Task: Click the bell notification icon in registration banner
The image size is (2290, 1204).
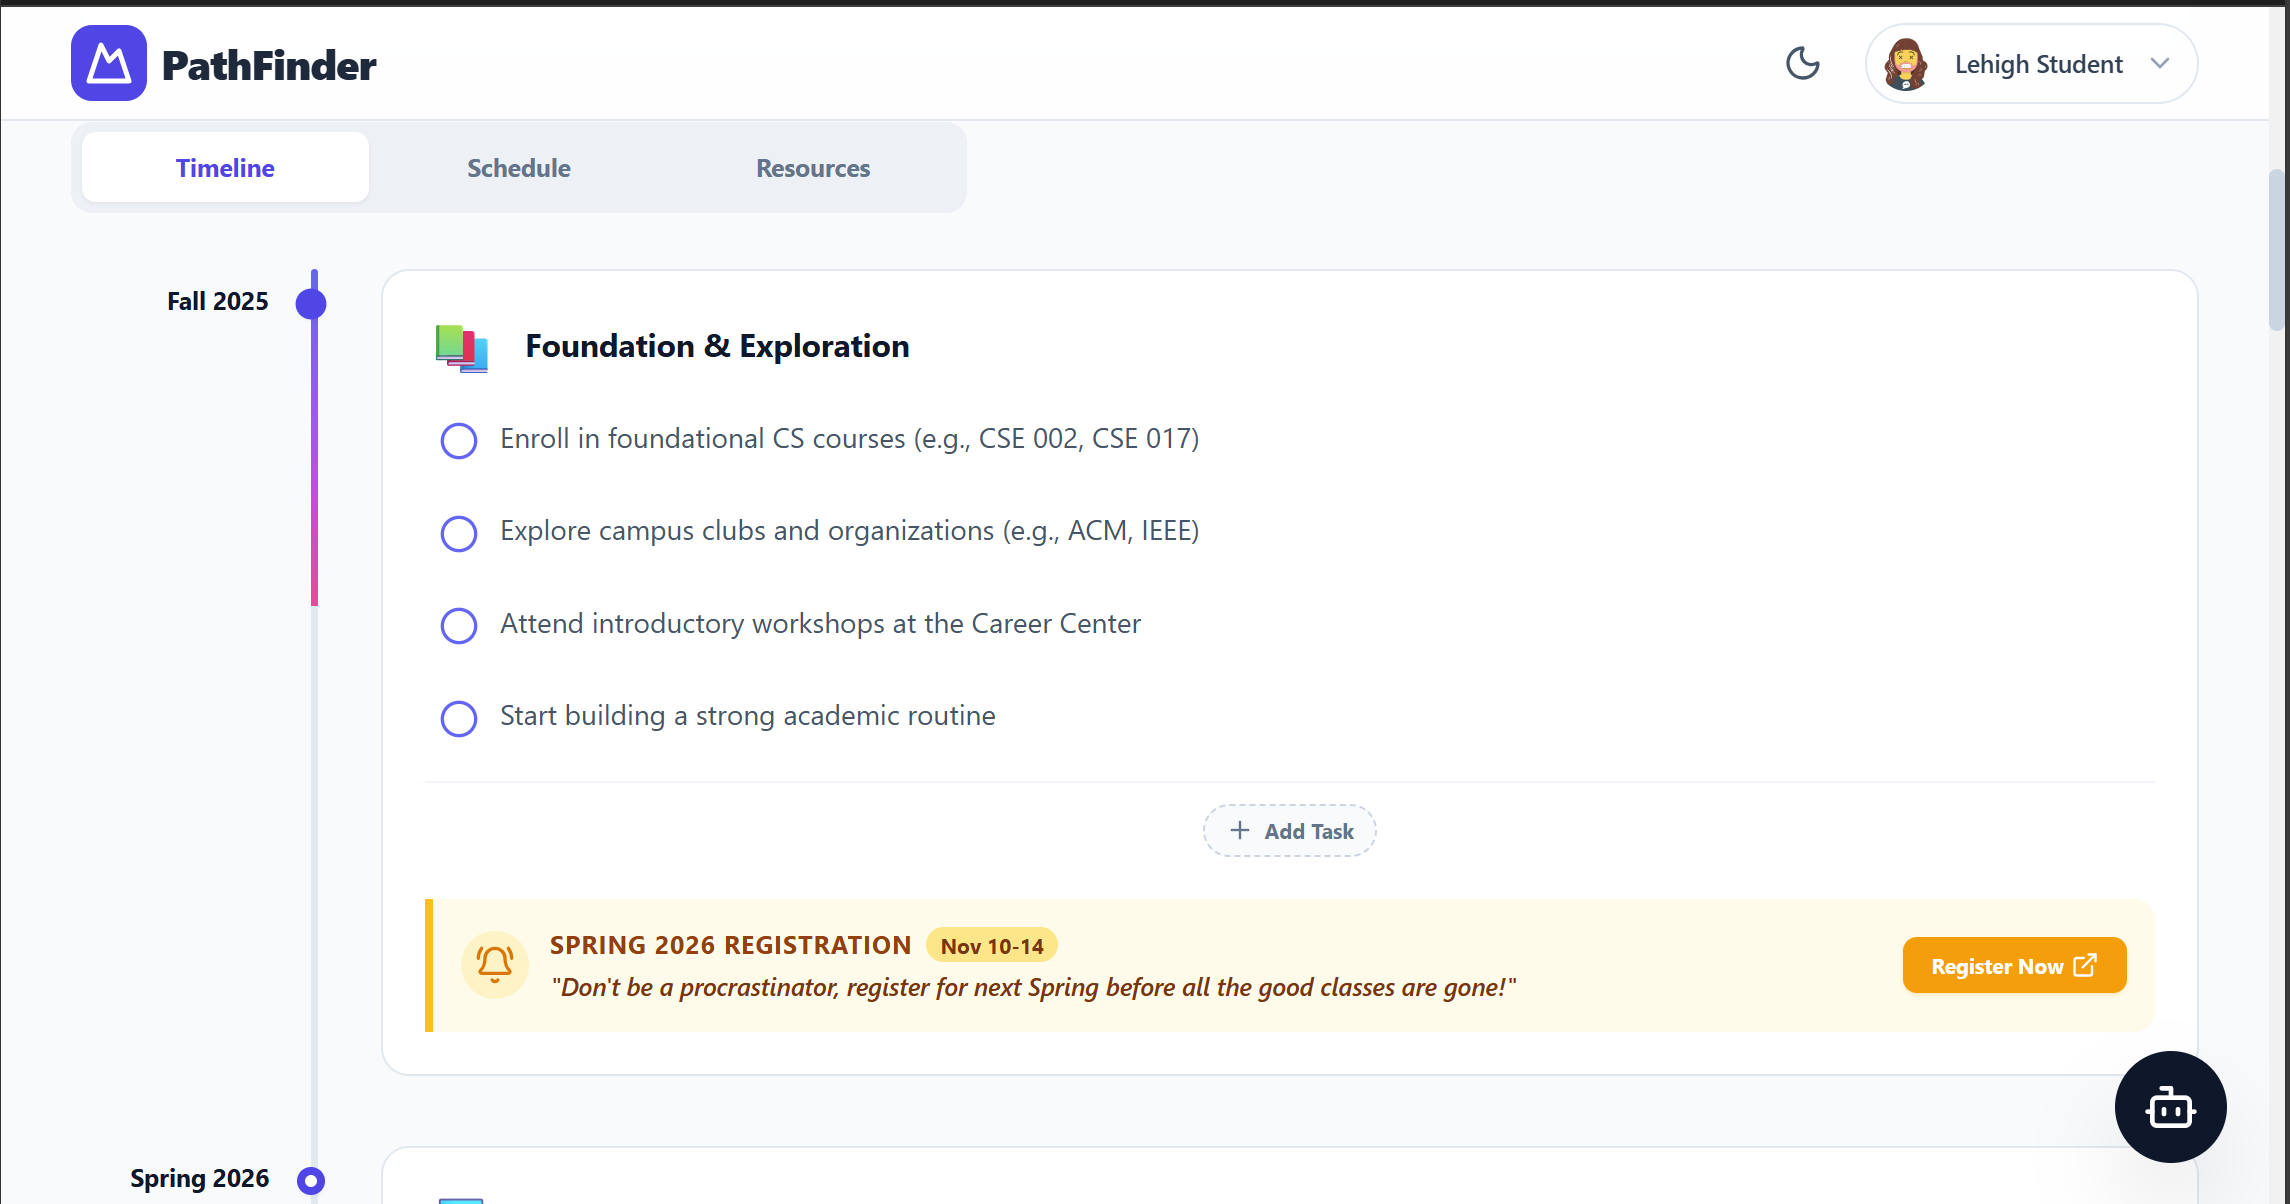Action: (x=495, y=964)
